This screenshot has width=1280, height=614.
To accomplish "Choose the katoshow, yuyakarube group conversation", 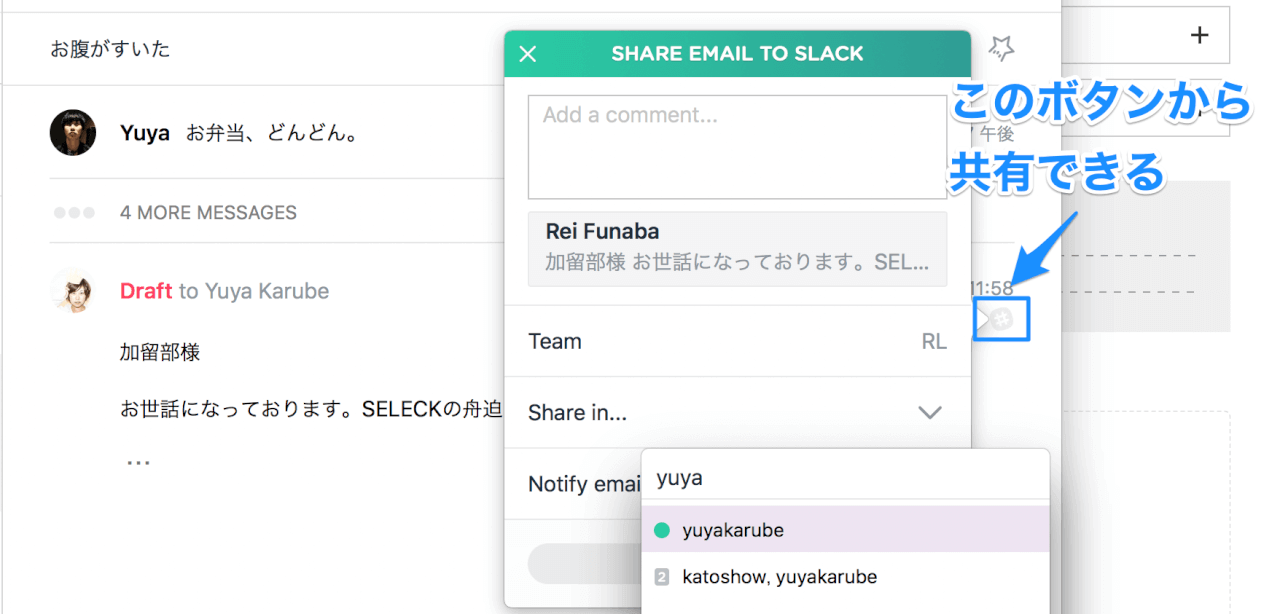I will pyautogui.click(x=845, y=577).
